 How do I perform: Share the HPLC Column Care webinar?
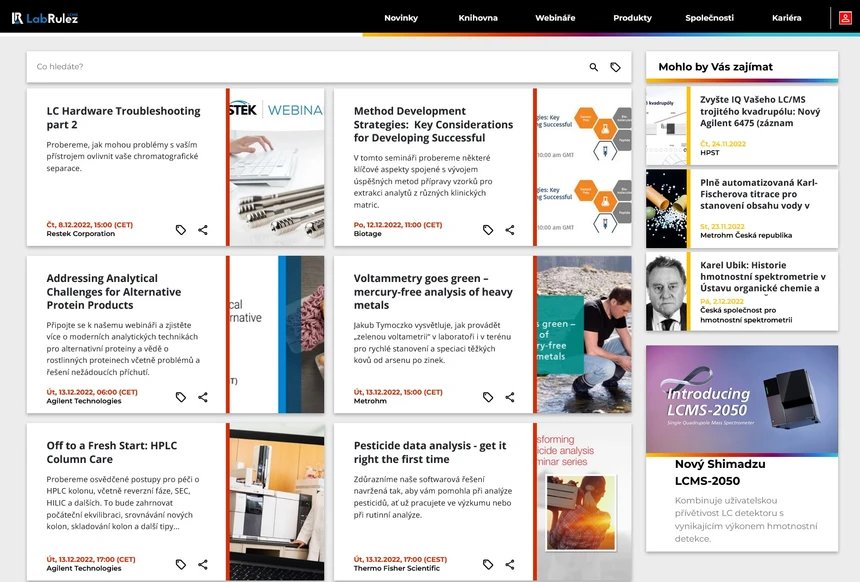coord(203,564)
